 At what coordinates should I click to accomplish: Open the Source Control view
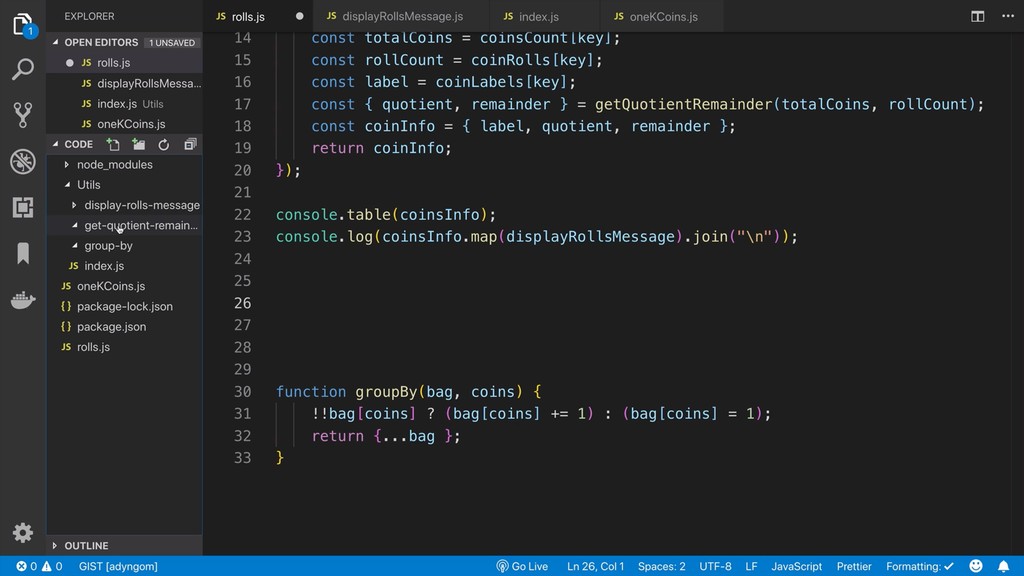pos(23,115)
